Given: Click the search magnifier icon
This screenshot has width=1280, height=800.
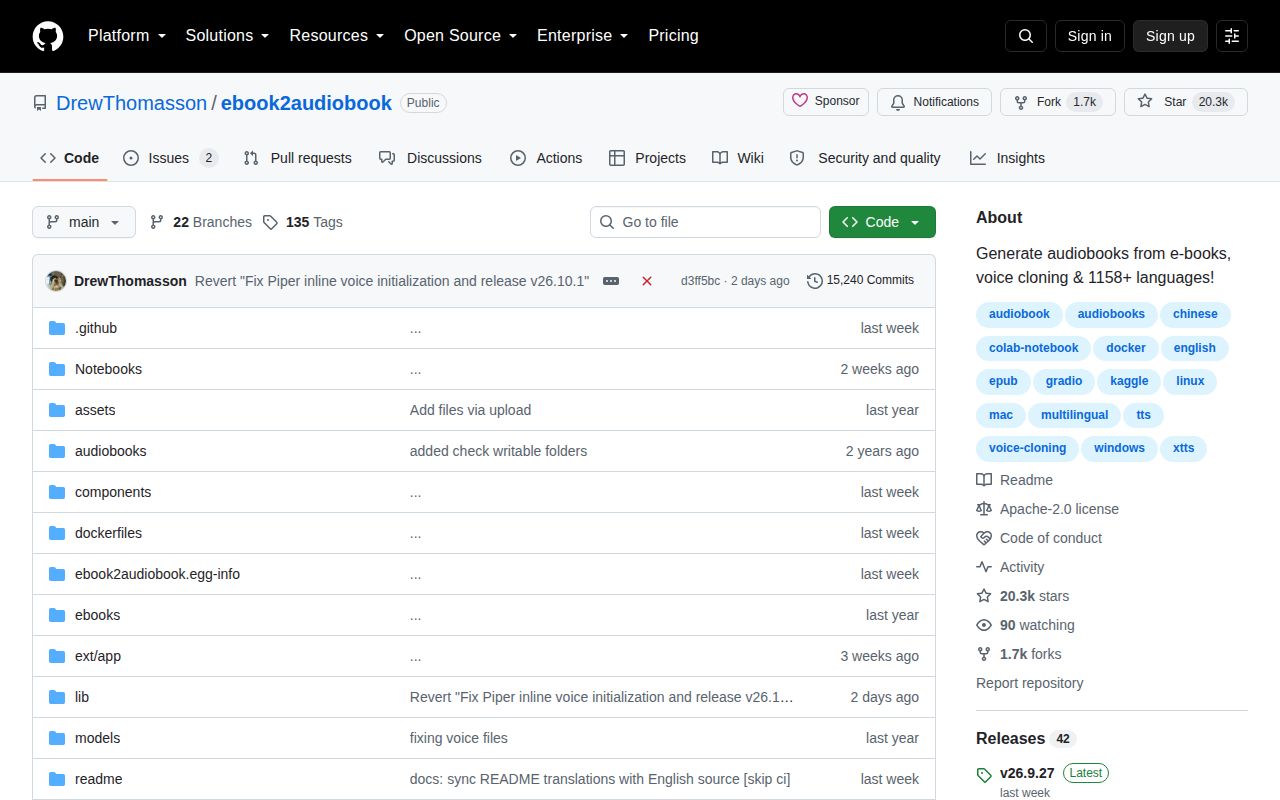Looking at the screenshot, I should point(1026,36).
